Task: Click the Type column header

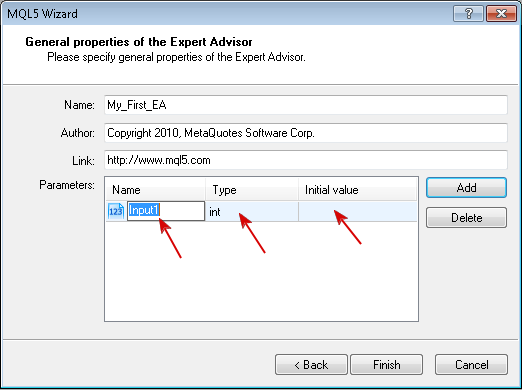Action: (x=252, y=190)
